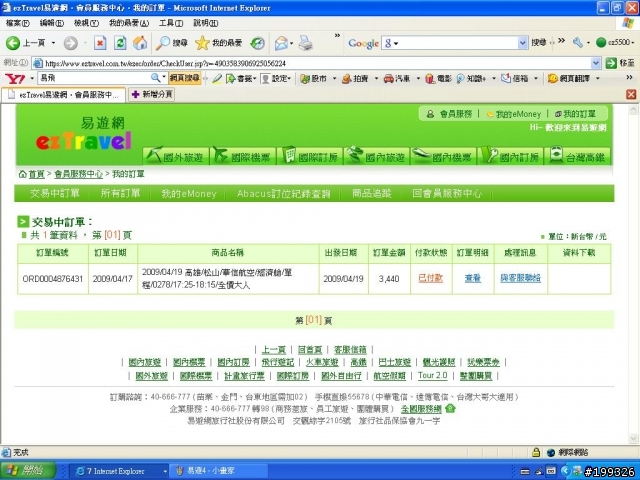Open the 編輯 Edit menu

51,23
